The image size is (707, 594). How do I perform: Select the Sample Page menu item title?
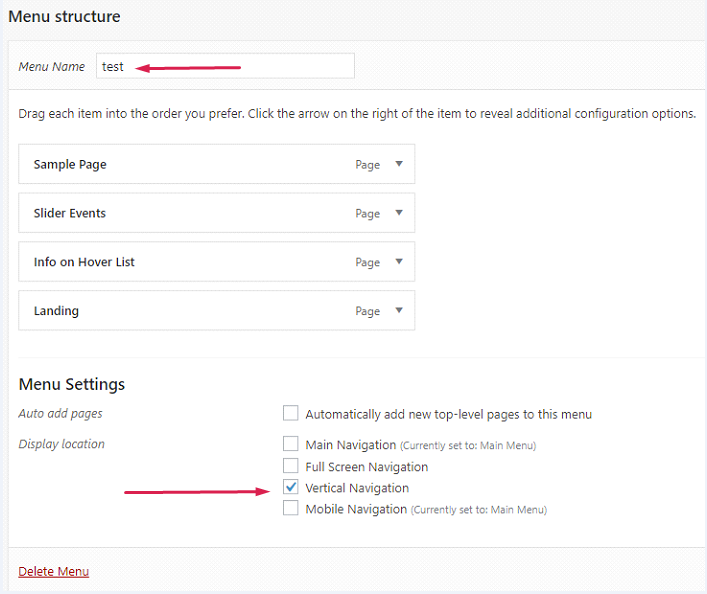[70, 164]
